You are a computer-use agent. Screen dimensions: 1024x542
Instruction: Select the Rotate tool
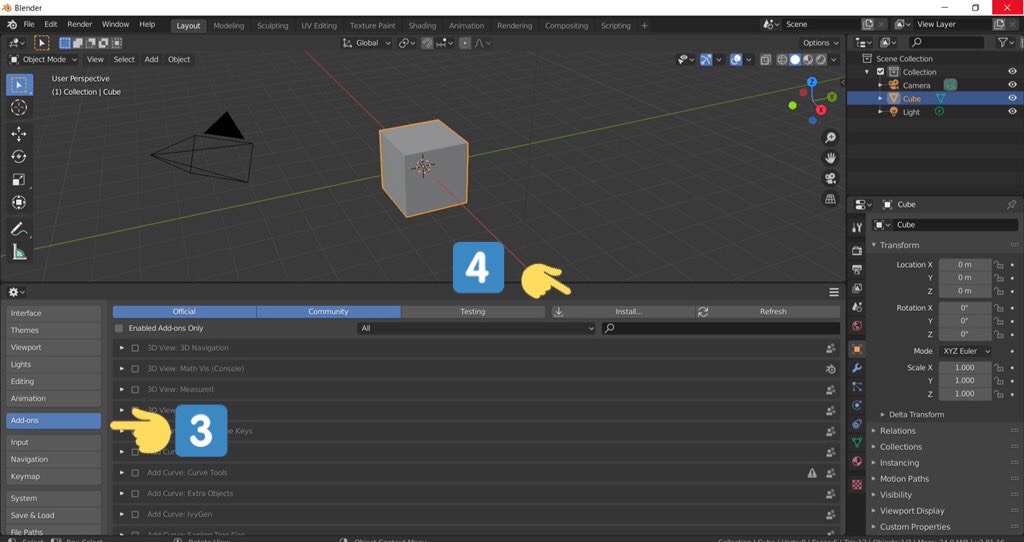(x=19, y=157)
